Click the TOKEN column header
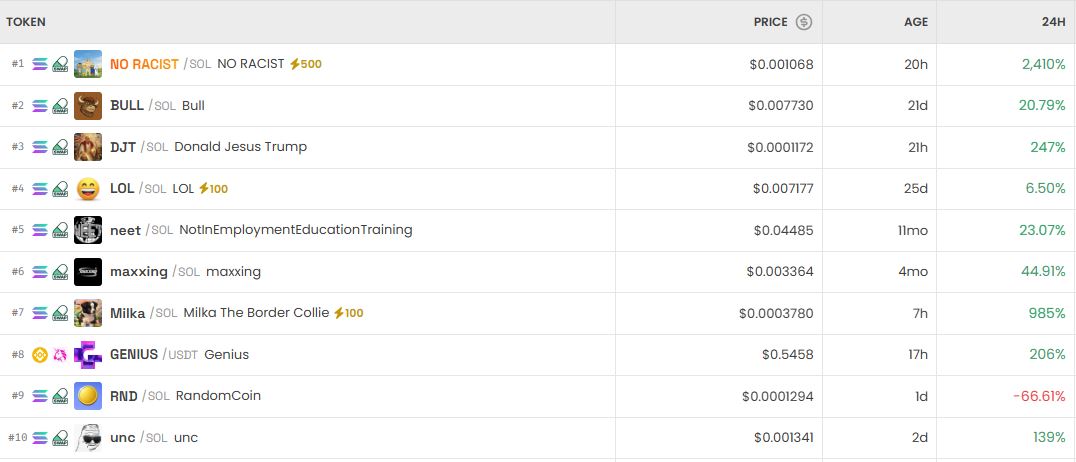 point(26,22)
